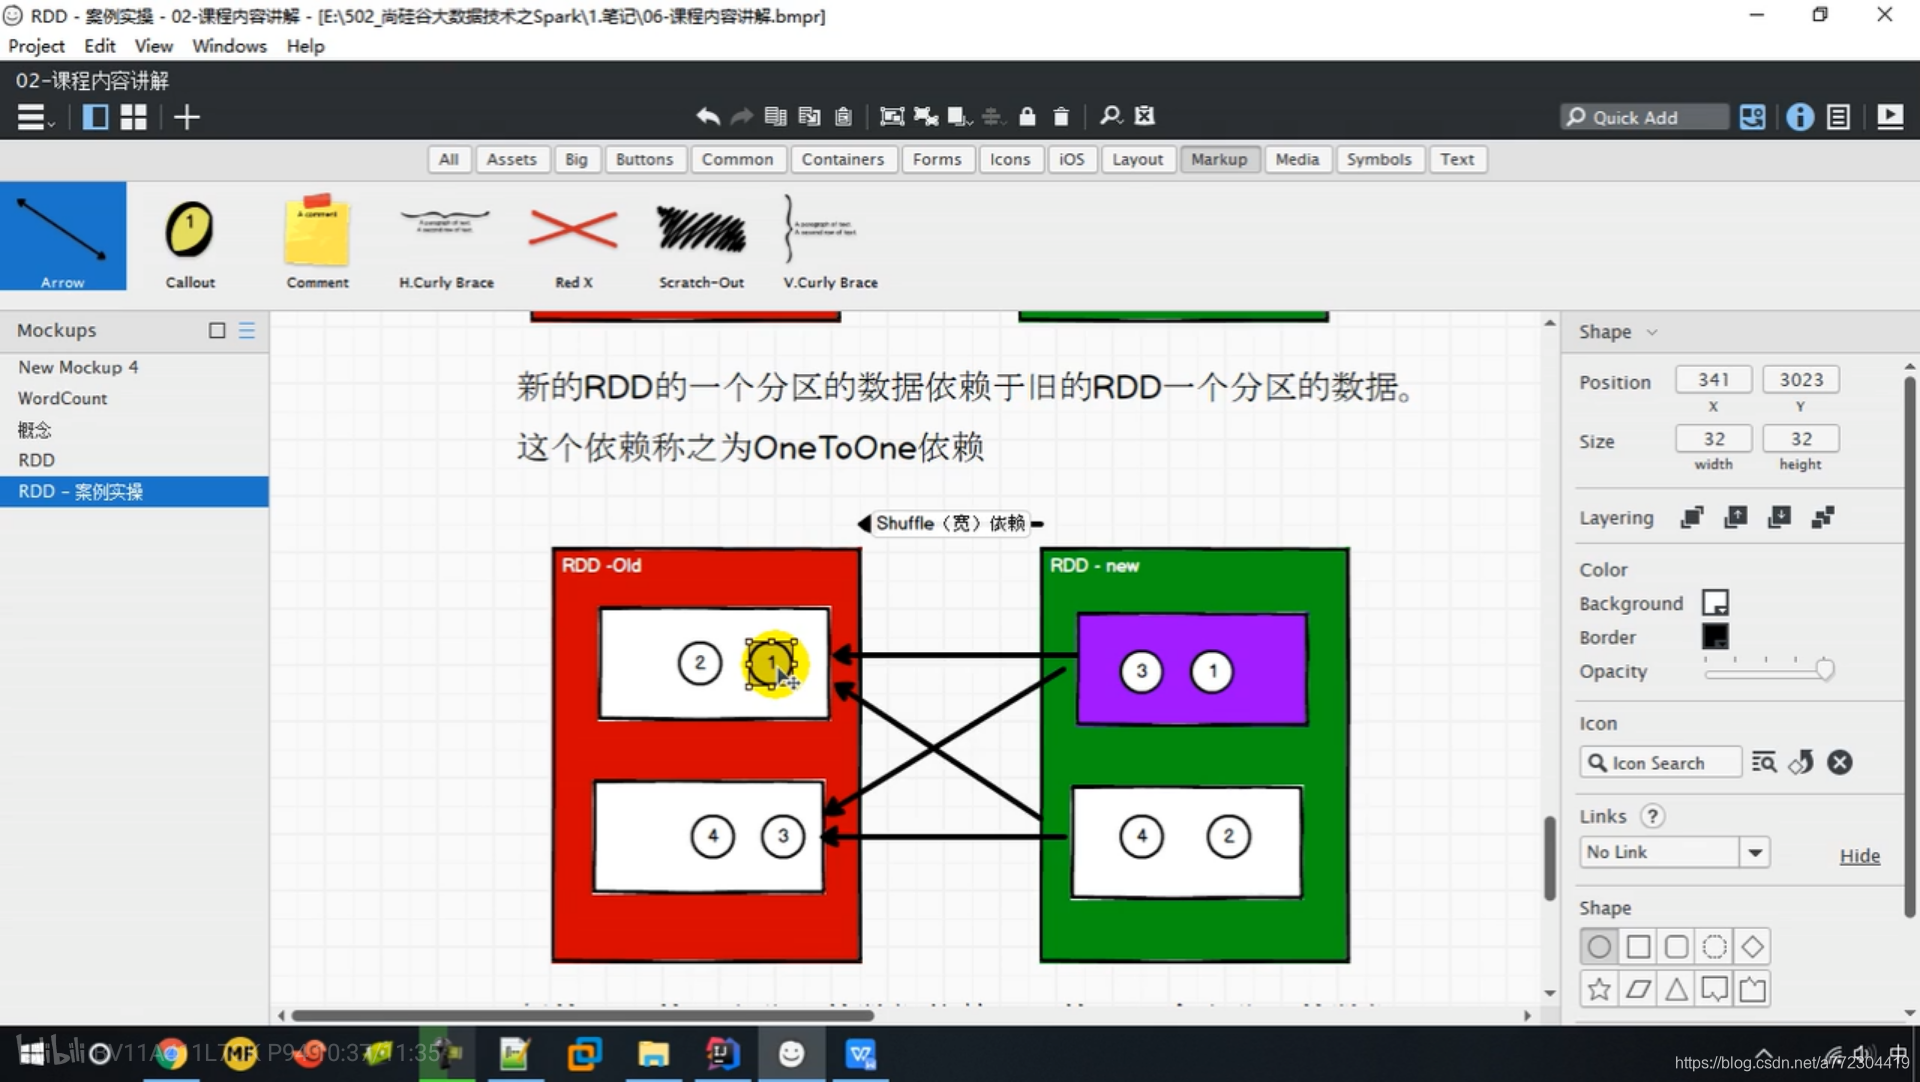This screenshot has height=1082, width=1920.
Task: Select the Comment markup tool
Action: point(318,240)
